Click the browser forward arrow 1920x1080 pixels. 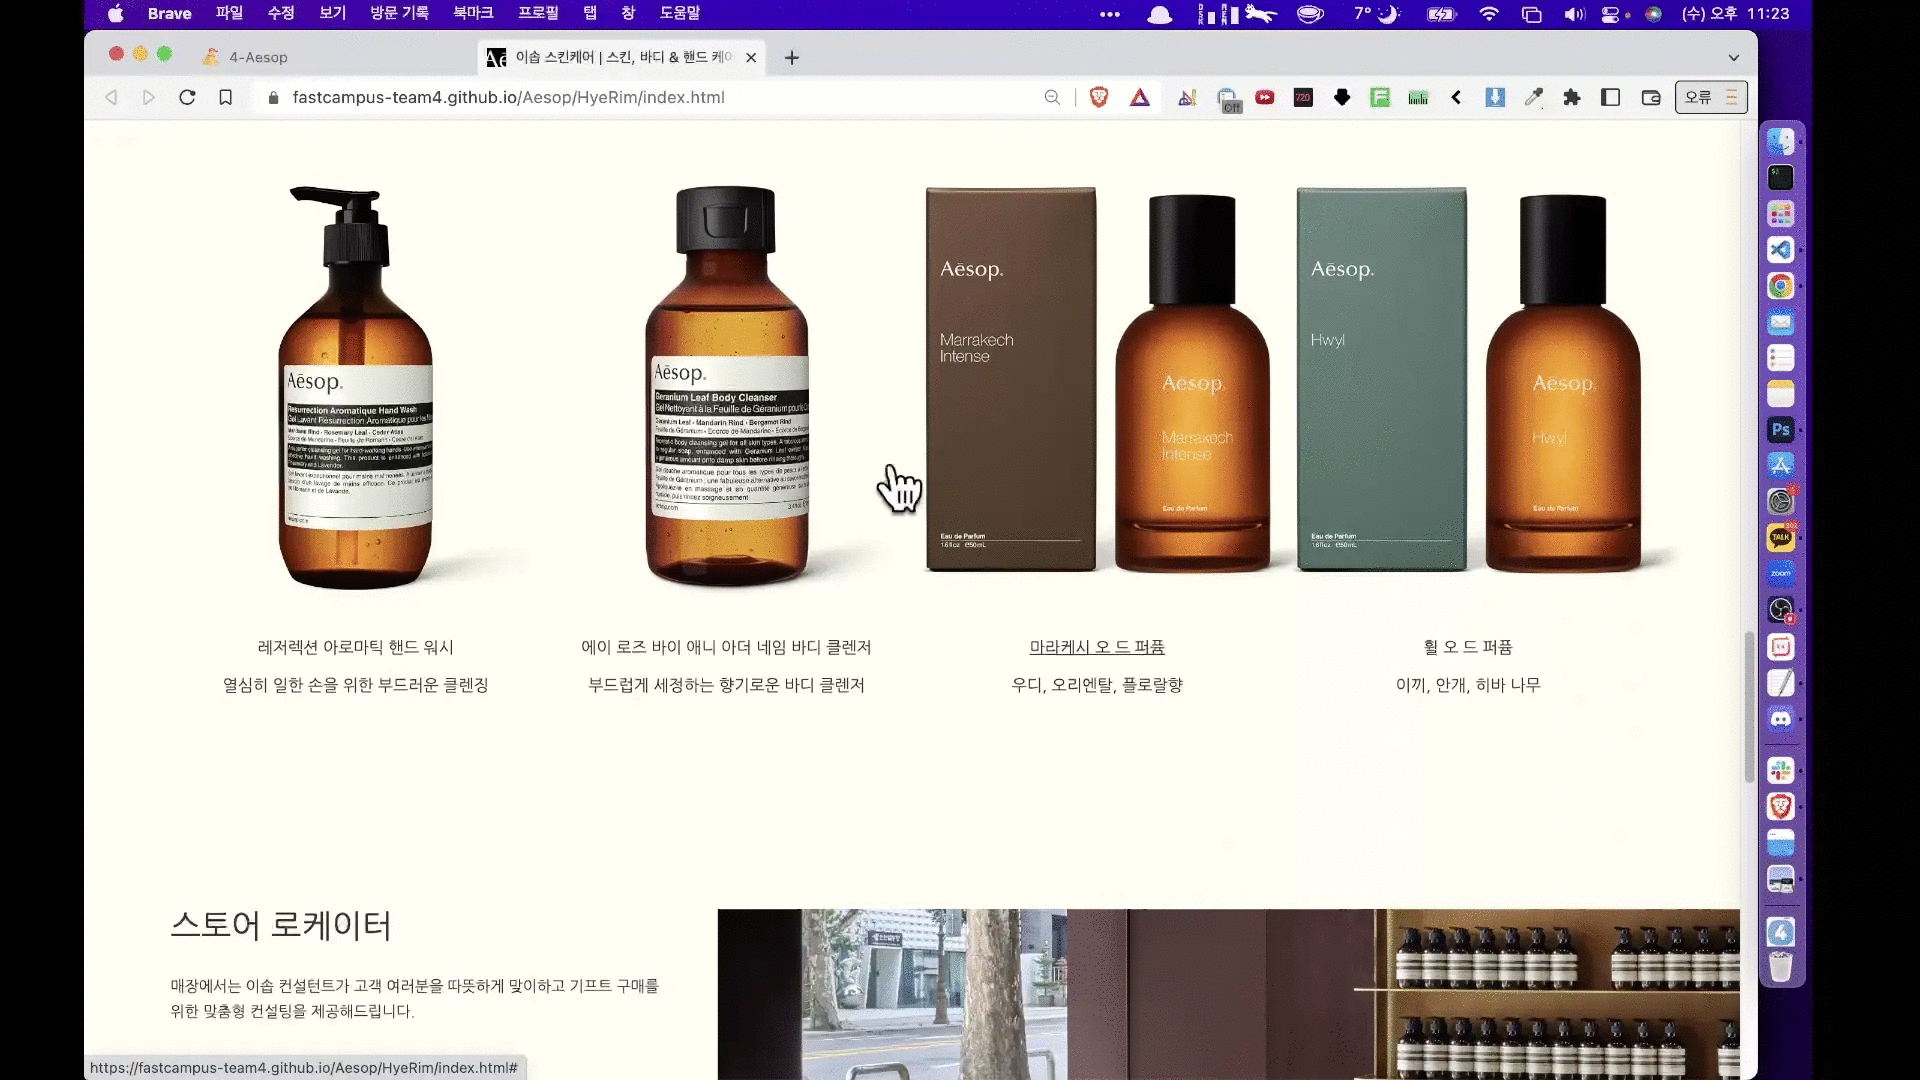(149, 97)
